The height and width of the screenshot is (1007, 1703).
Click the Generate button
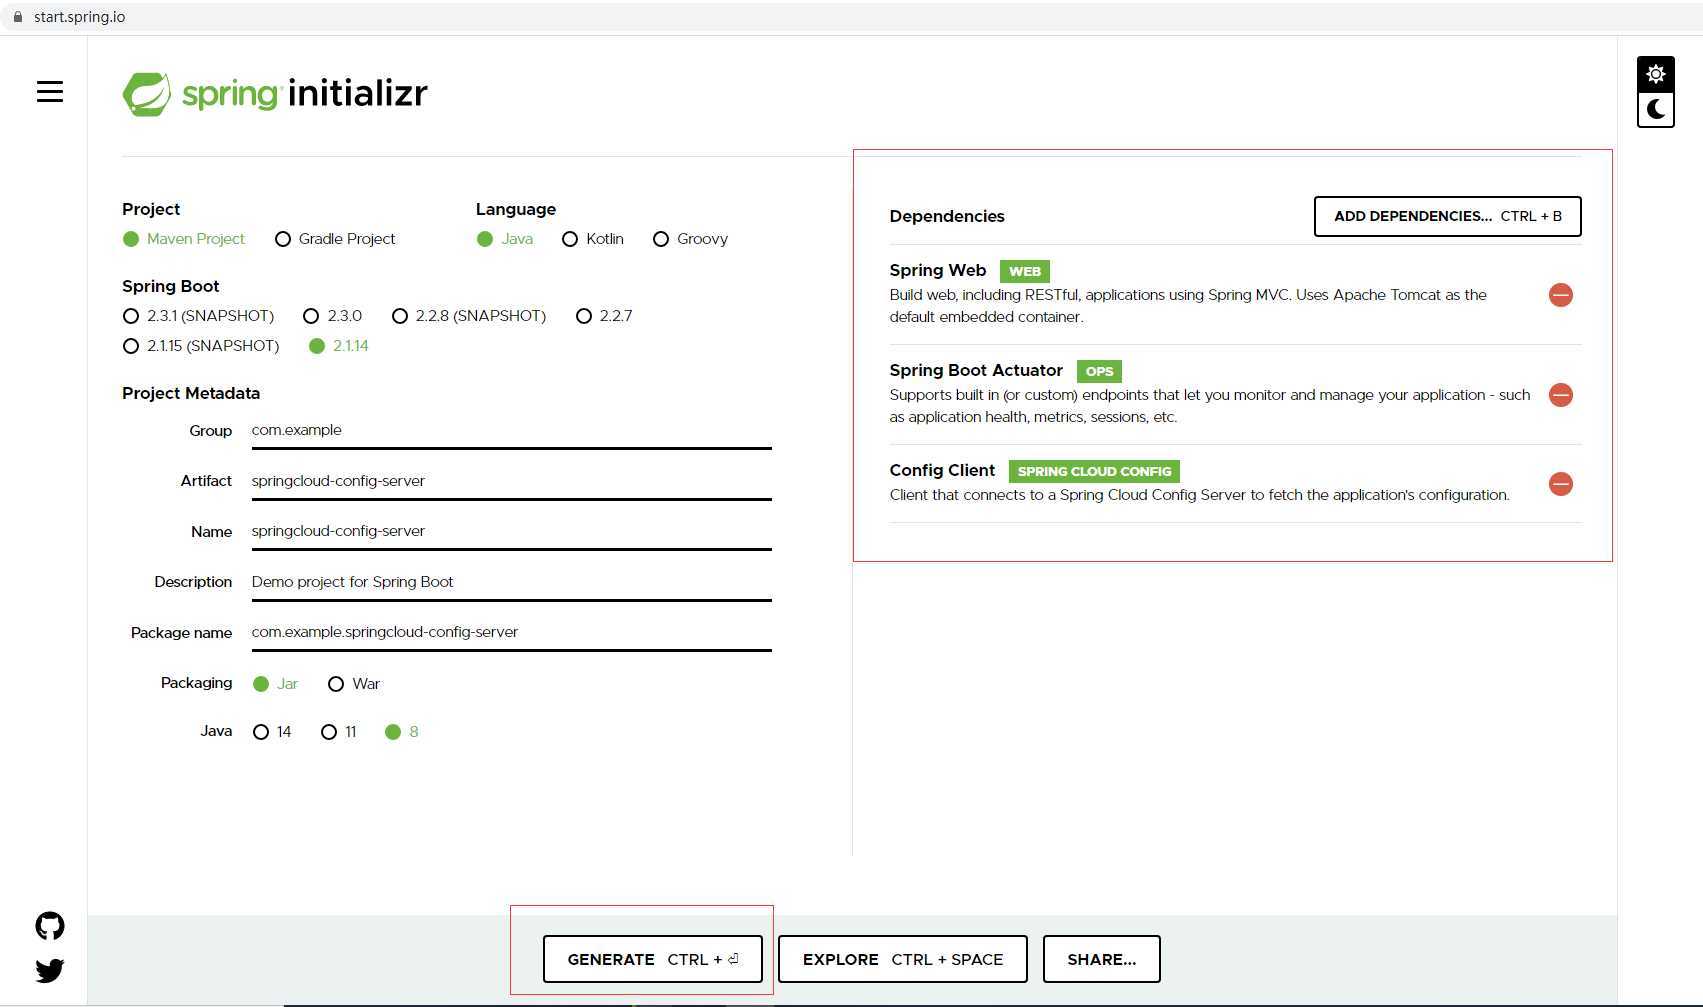tap(653, 959)
